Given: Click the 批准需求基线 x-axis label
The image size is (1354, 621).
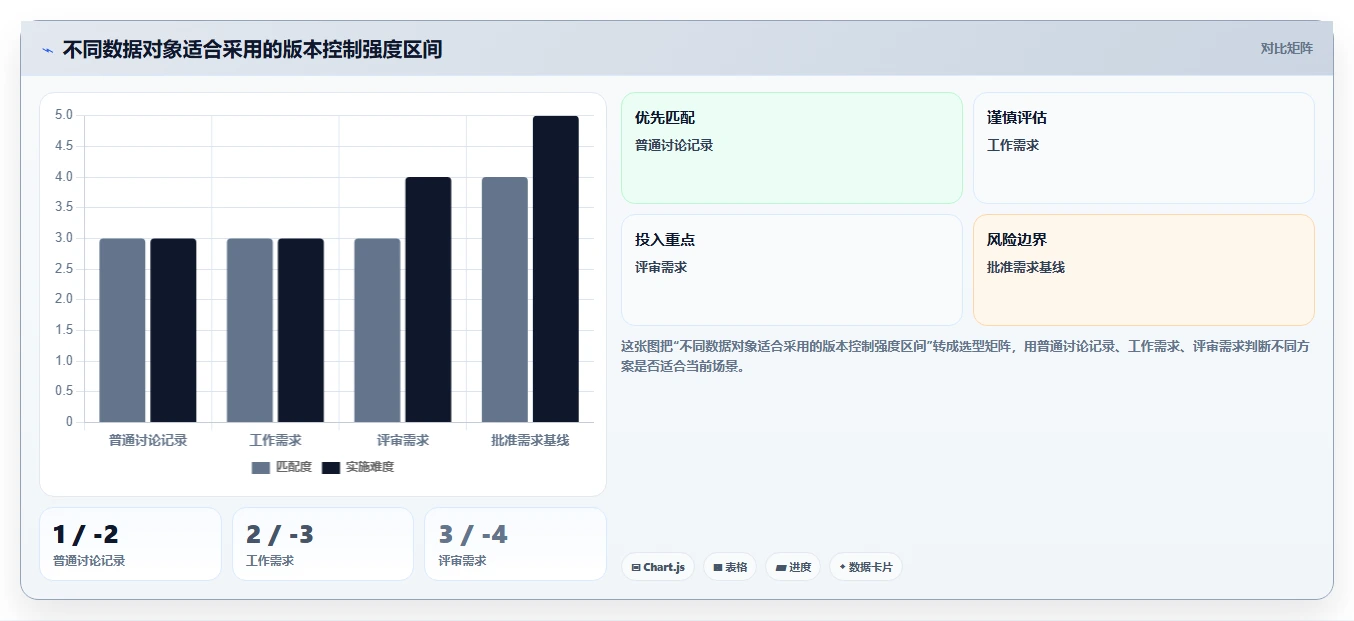Looking at the screenshot, I should (x=530, y=440).
